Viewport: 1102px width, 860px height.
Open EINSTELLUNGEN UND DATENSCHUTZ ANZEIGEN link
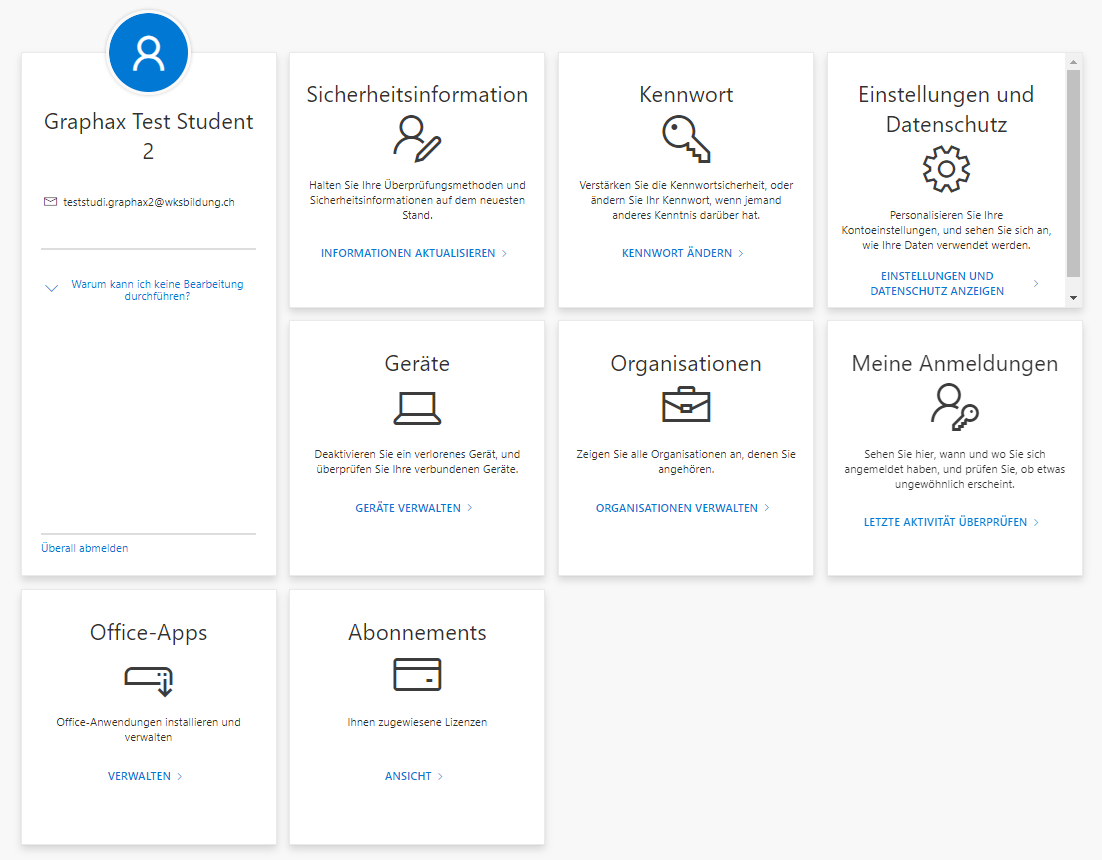(937, 283)
